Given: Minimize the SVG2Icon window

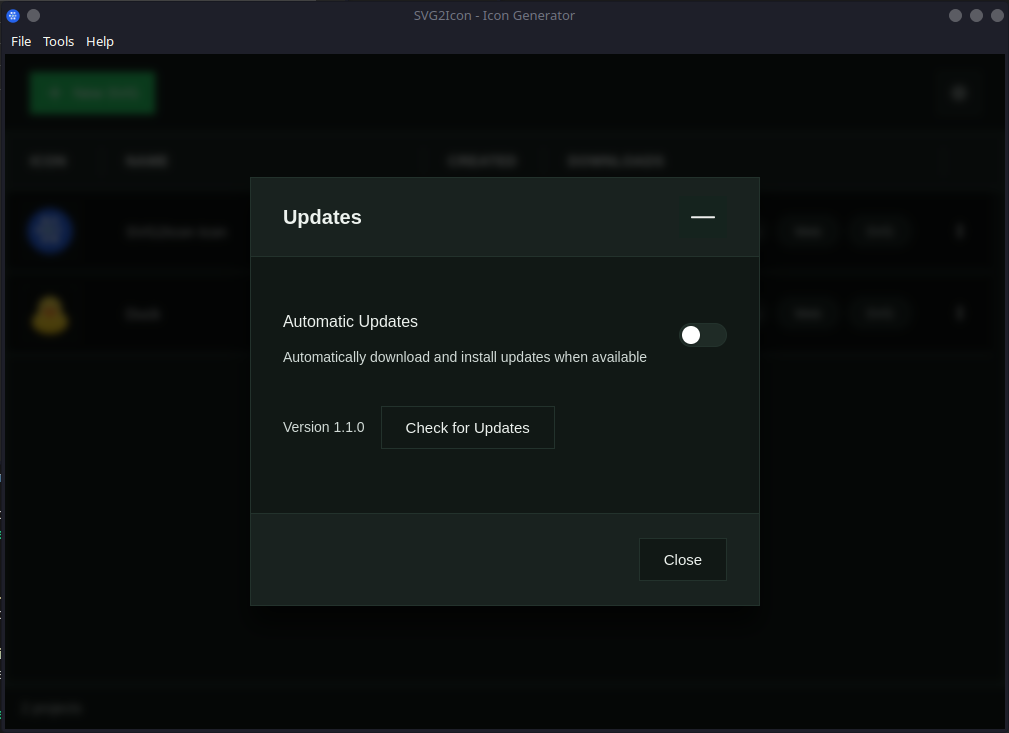Looking at the screenshot, I should (x=955, y=15).
